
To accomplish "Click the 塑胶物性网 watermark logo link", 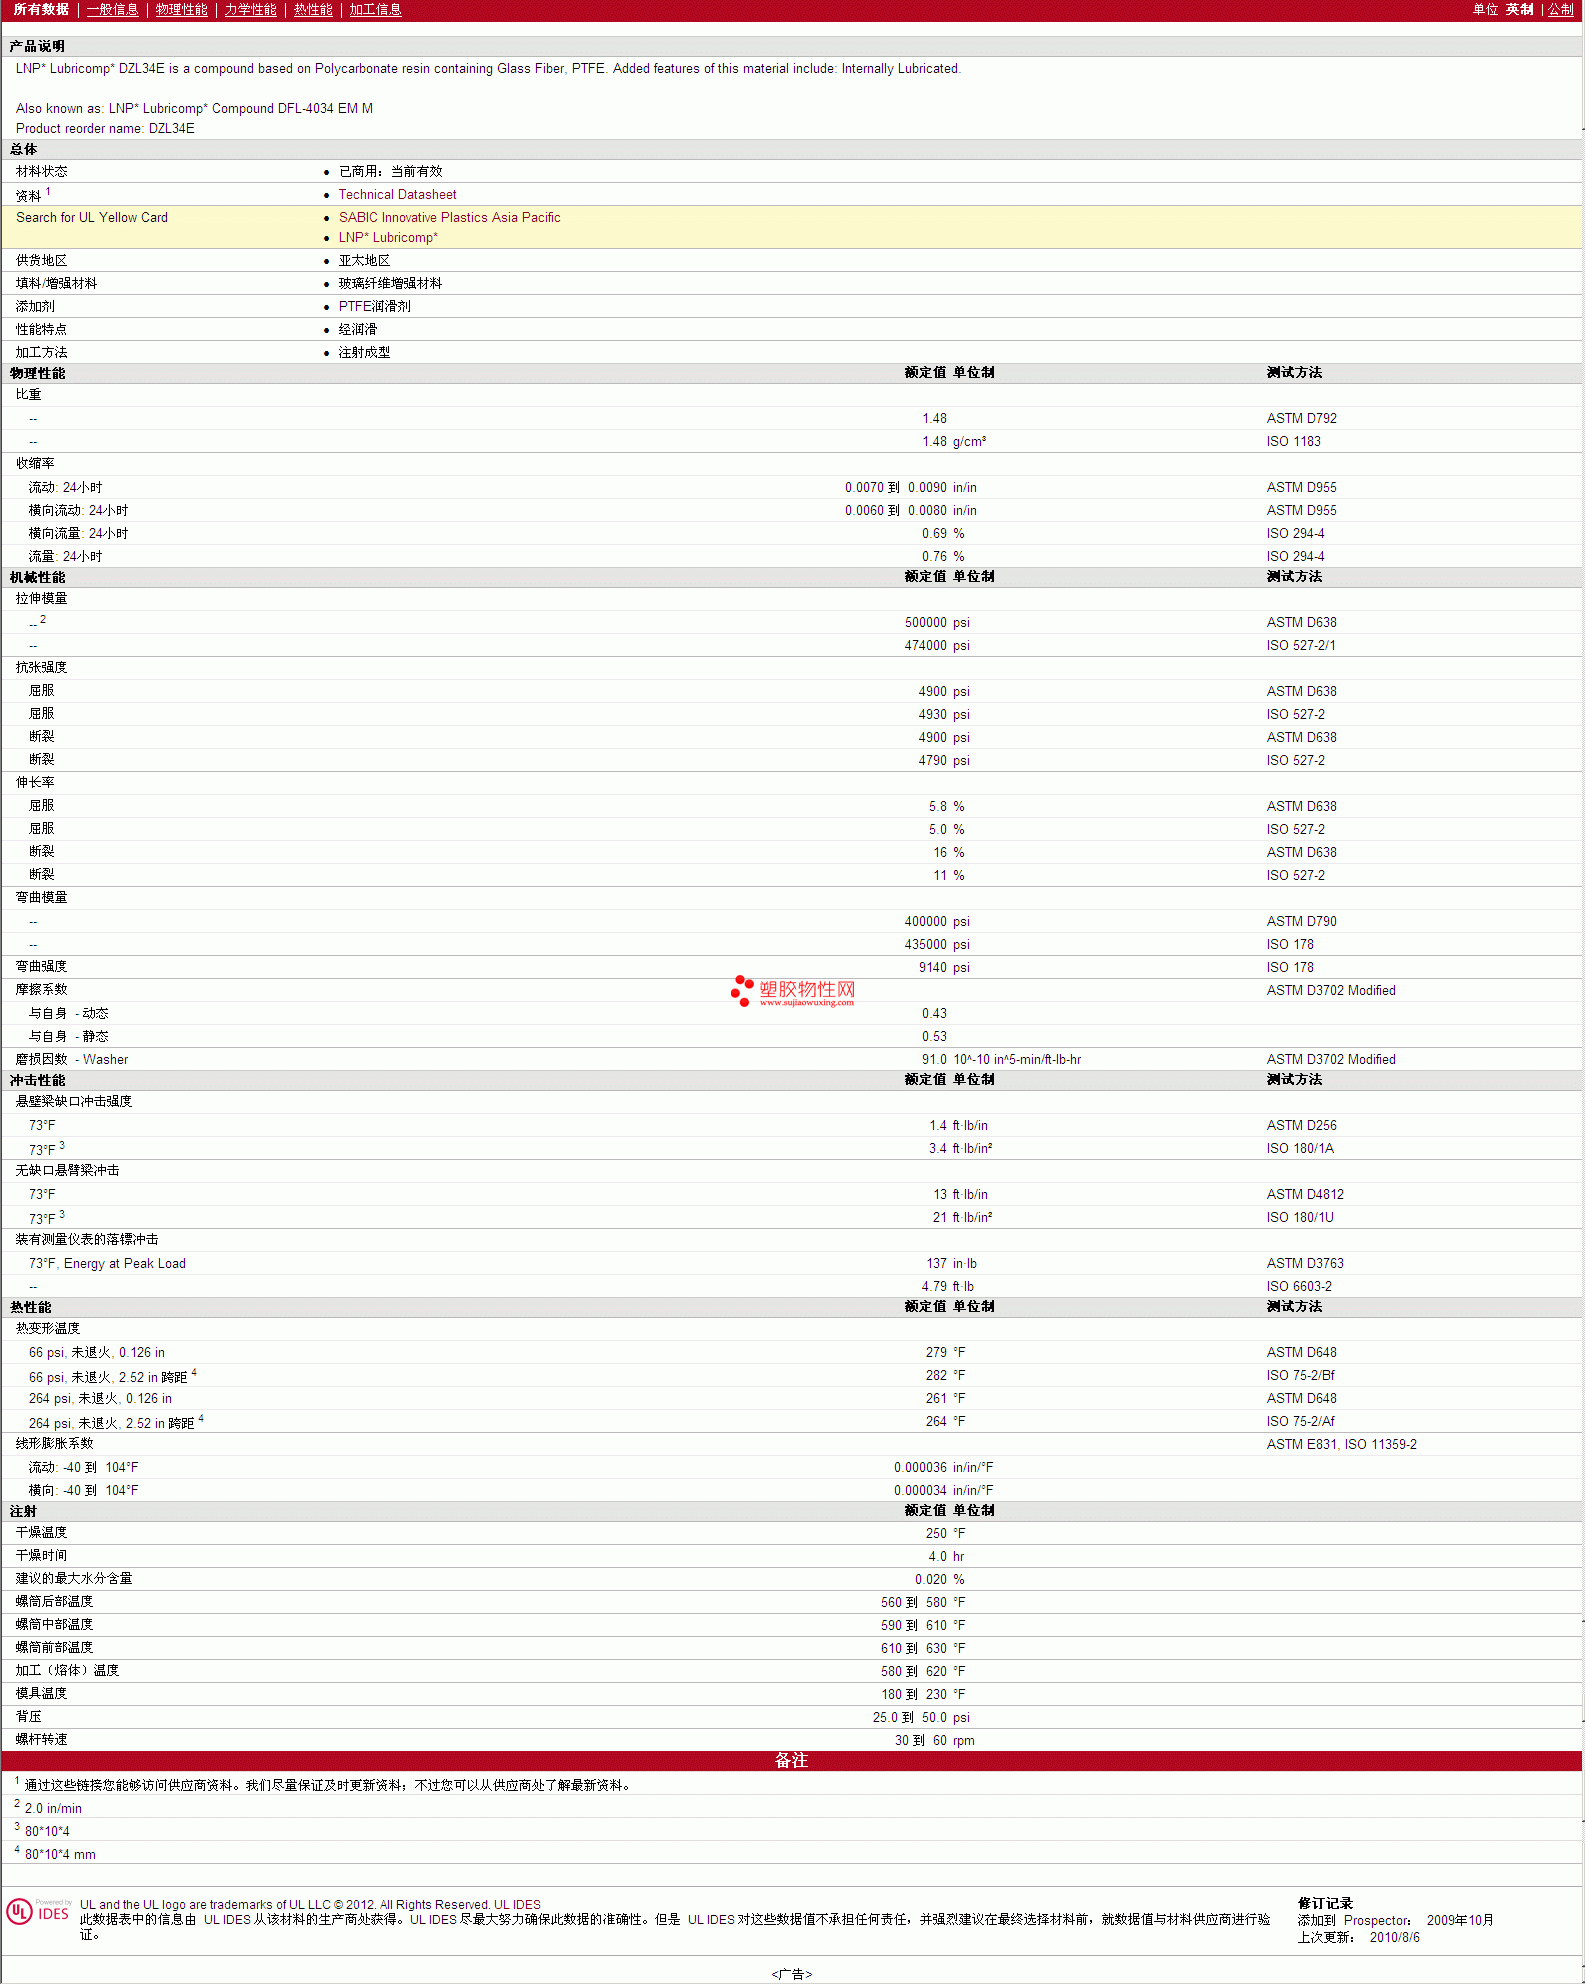I will pos(794,991).
